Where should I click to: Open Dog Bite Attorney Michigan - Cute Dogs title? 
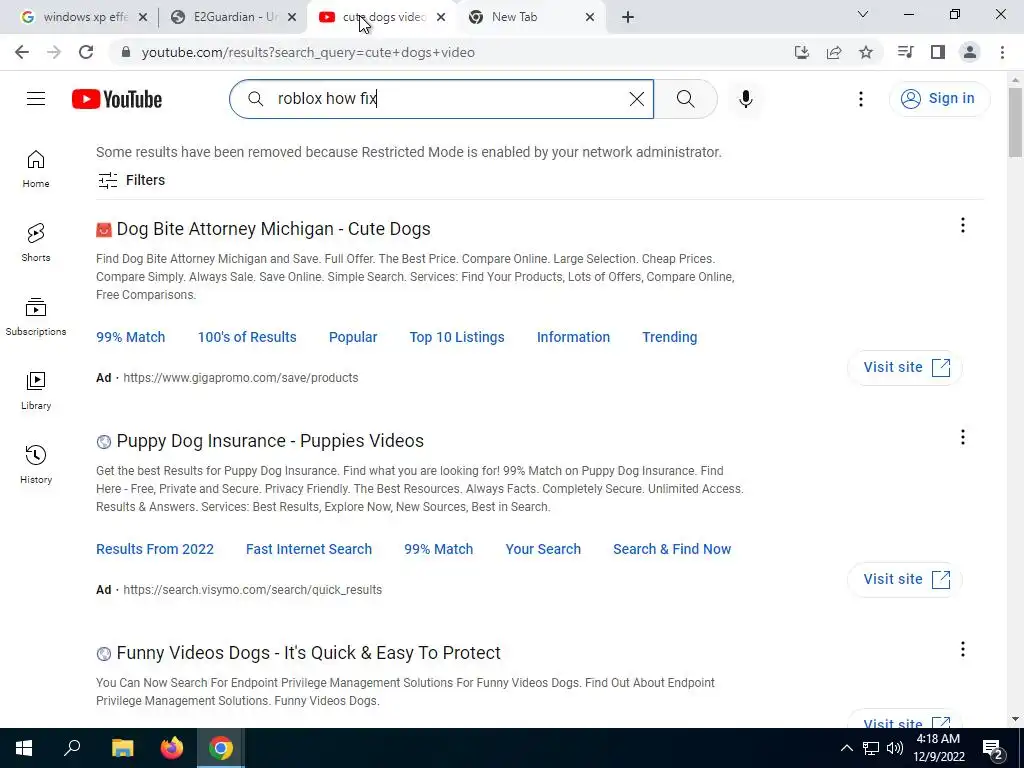(274, 229)
